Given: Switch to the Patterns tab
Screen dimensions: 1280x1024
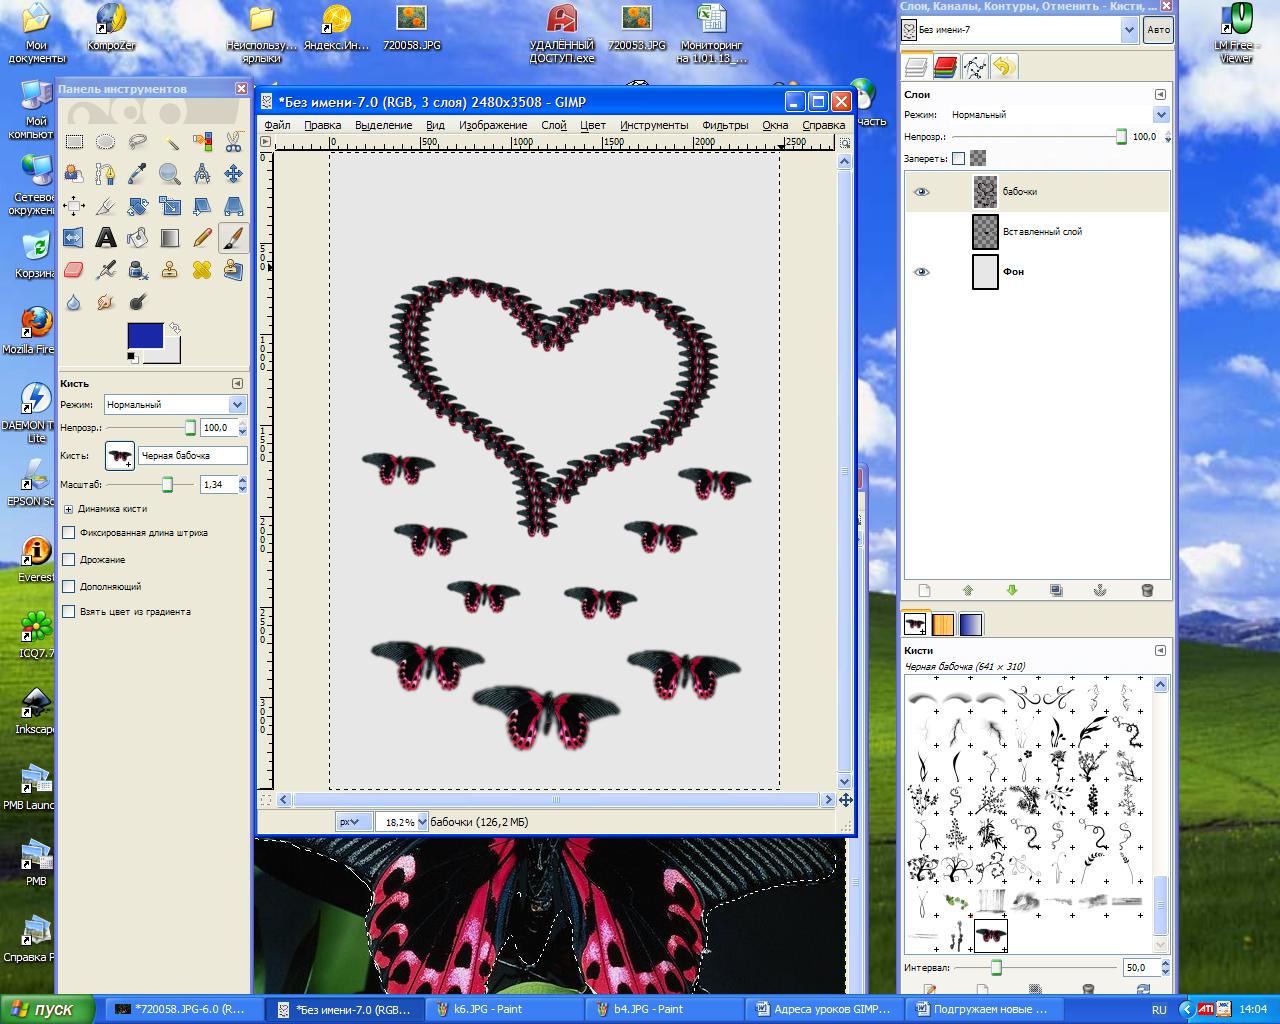Looking at the screenshot, I should (943, 624).
